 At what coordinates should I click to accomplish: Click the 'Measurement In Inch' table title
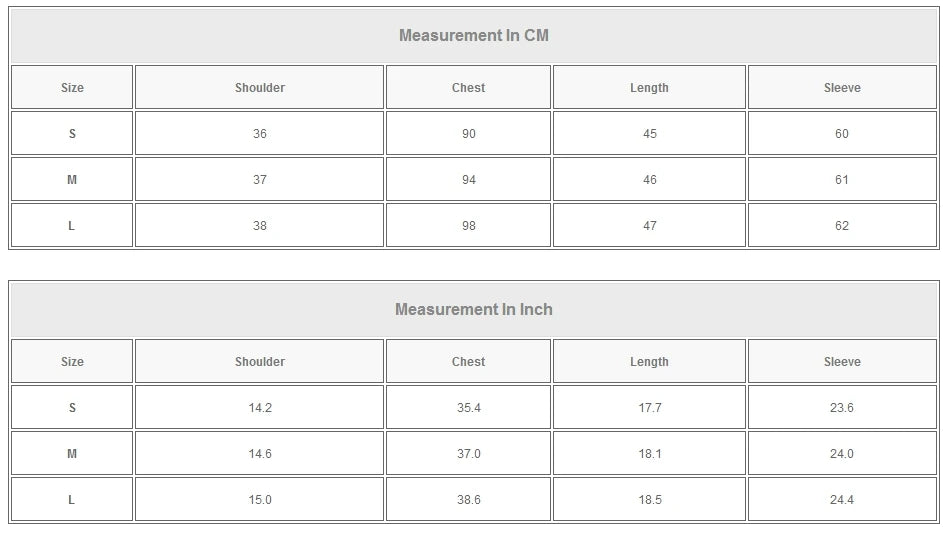[473, 310]
